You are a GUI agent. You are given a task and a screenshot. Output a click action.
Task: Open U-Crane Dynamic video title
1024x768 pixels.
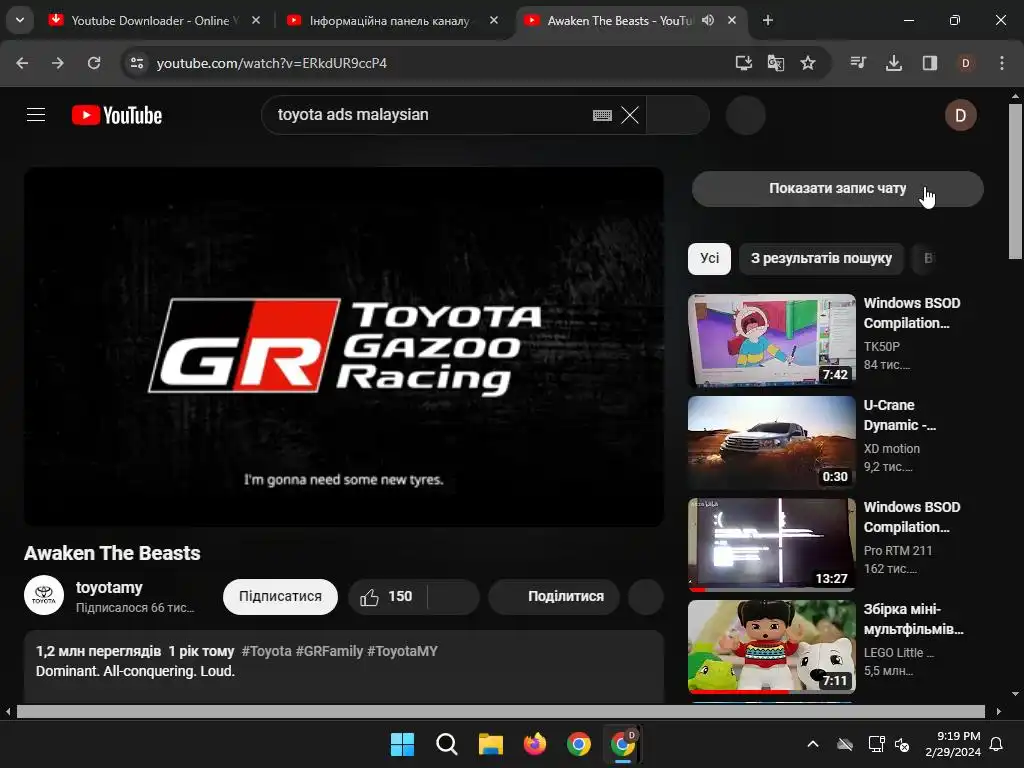tap(900, 415)
